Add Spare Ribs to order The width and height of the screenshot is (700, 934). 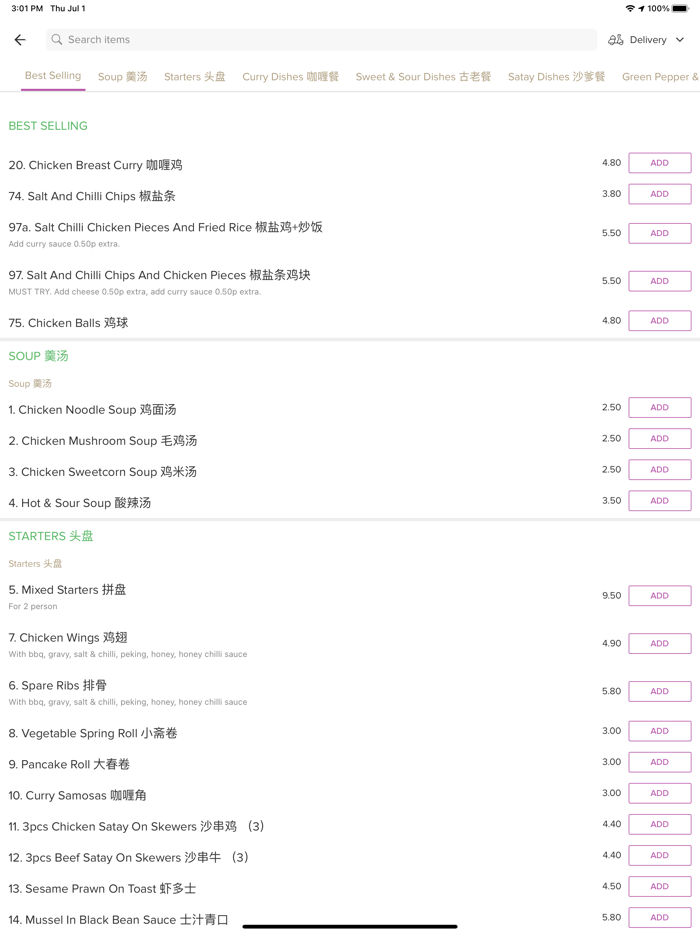point(659,692)
